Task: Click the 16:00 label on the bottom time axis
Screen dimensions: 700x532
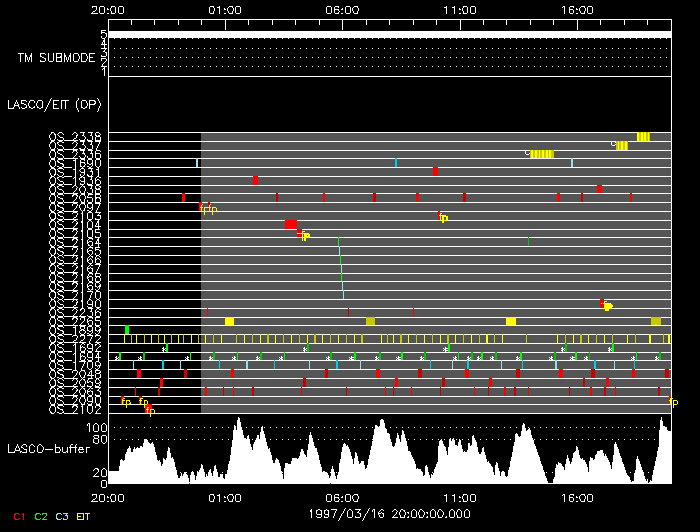Action: 577,496
